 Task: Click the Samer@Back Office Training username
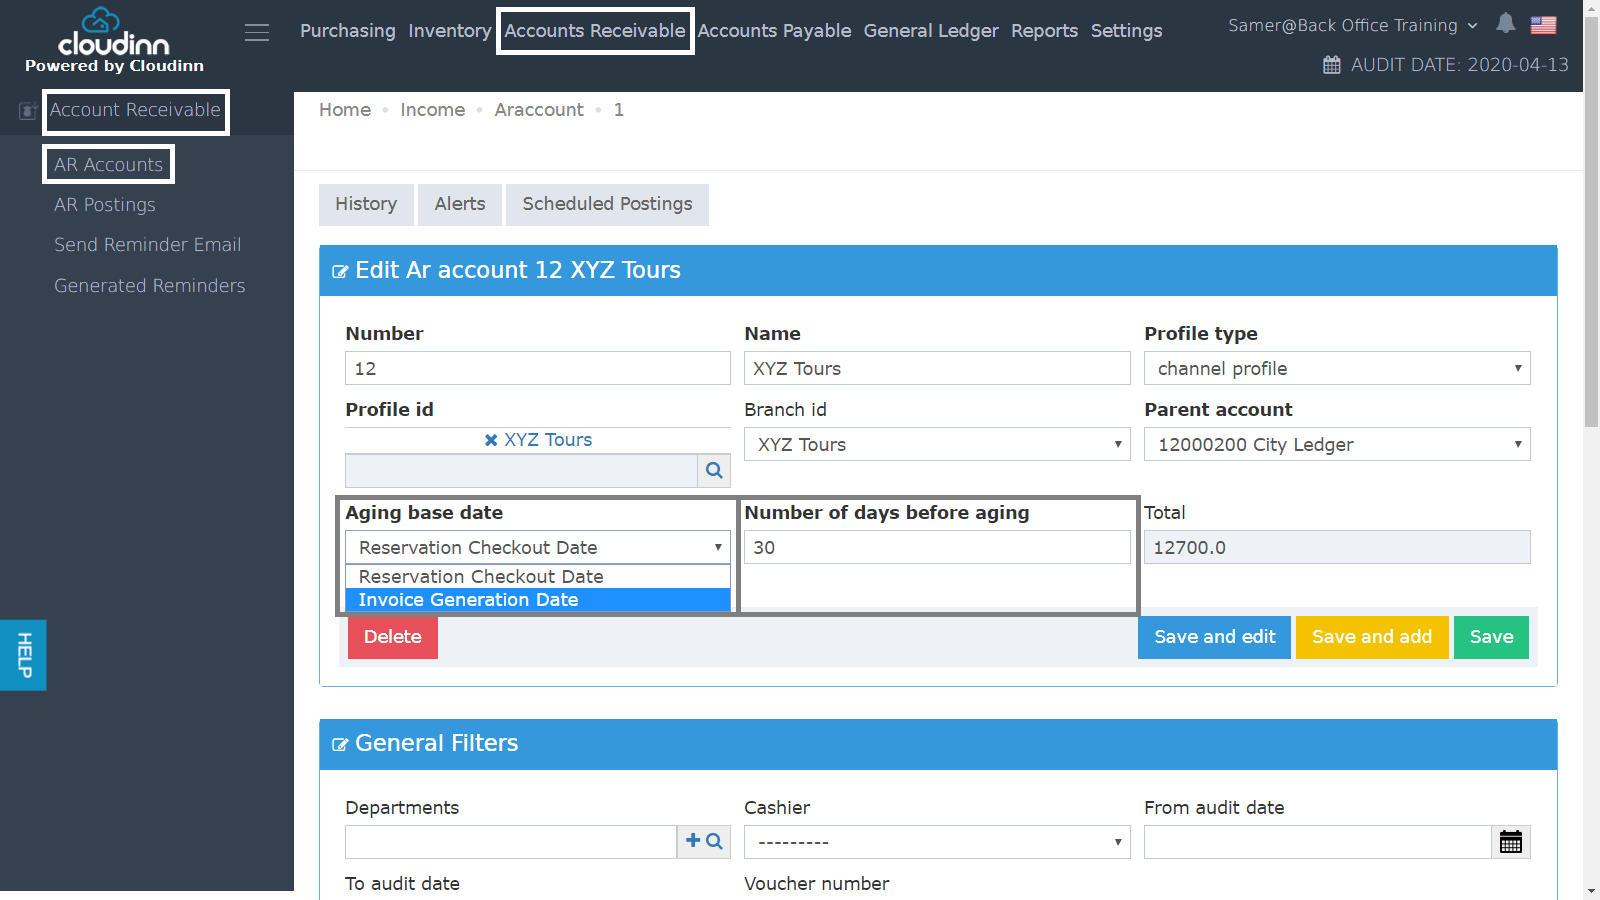(1342, 26)
